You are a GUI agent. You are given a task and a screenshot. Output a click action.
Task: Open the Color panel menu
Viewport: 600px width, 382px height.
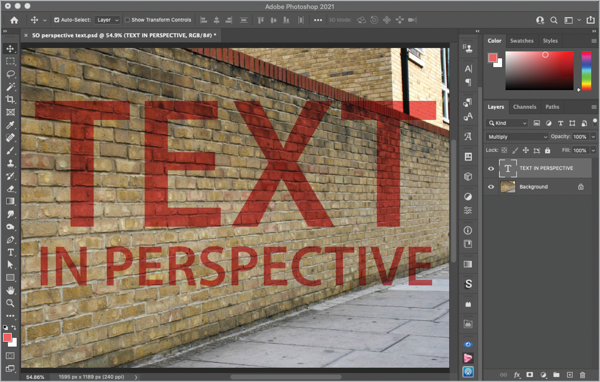[x=593, y=41]
